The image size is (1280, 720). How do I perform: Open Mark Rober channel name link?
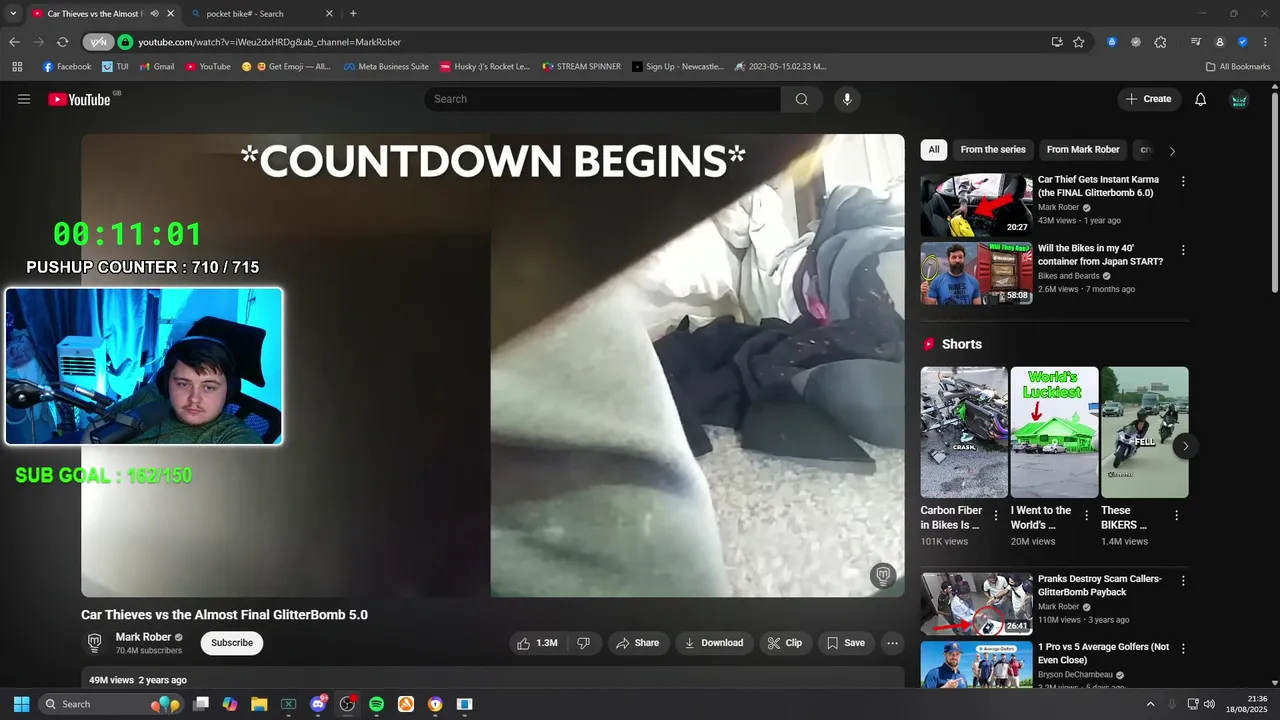[143, 637]
